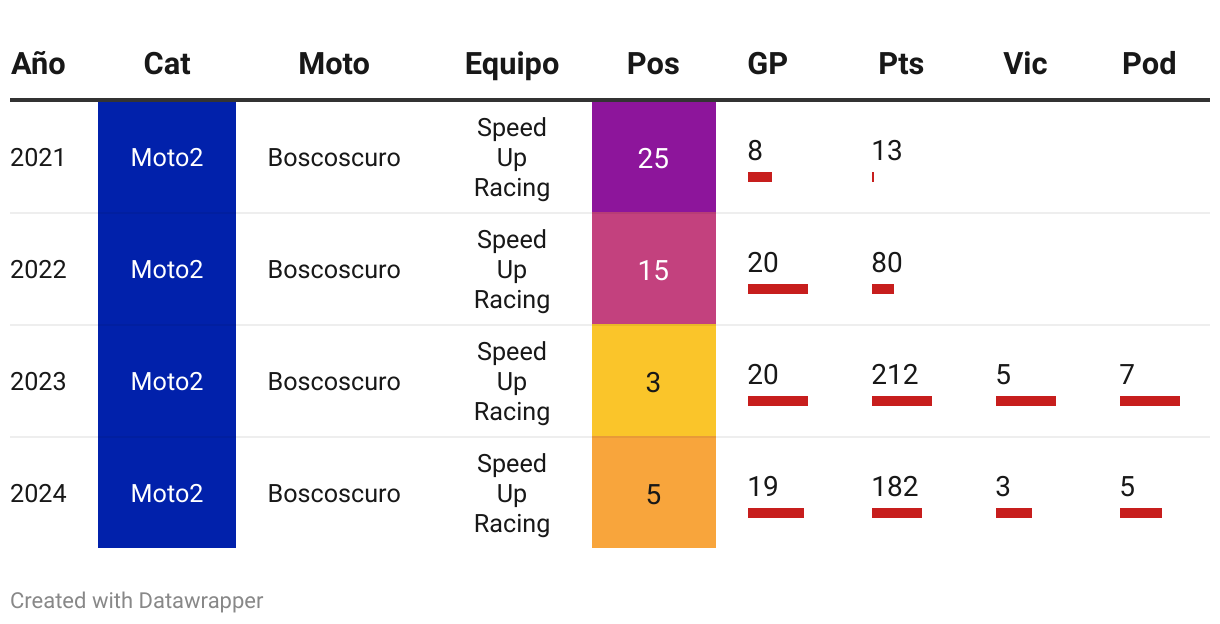Select the Boscoscuro cell in the 2024 row
The image size is (1220, 624).
click(x=334, y=493)
